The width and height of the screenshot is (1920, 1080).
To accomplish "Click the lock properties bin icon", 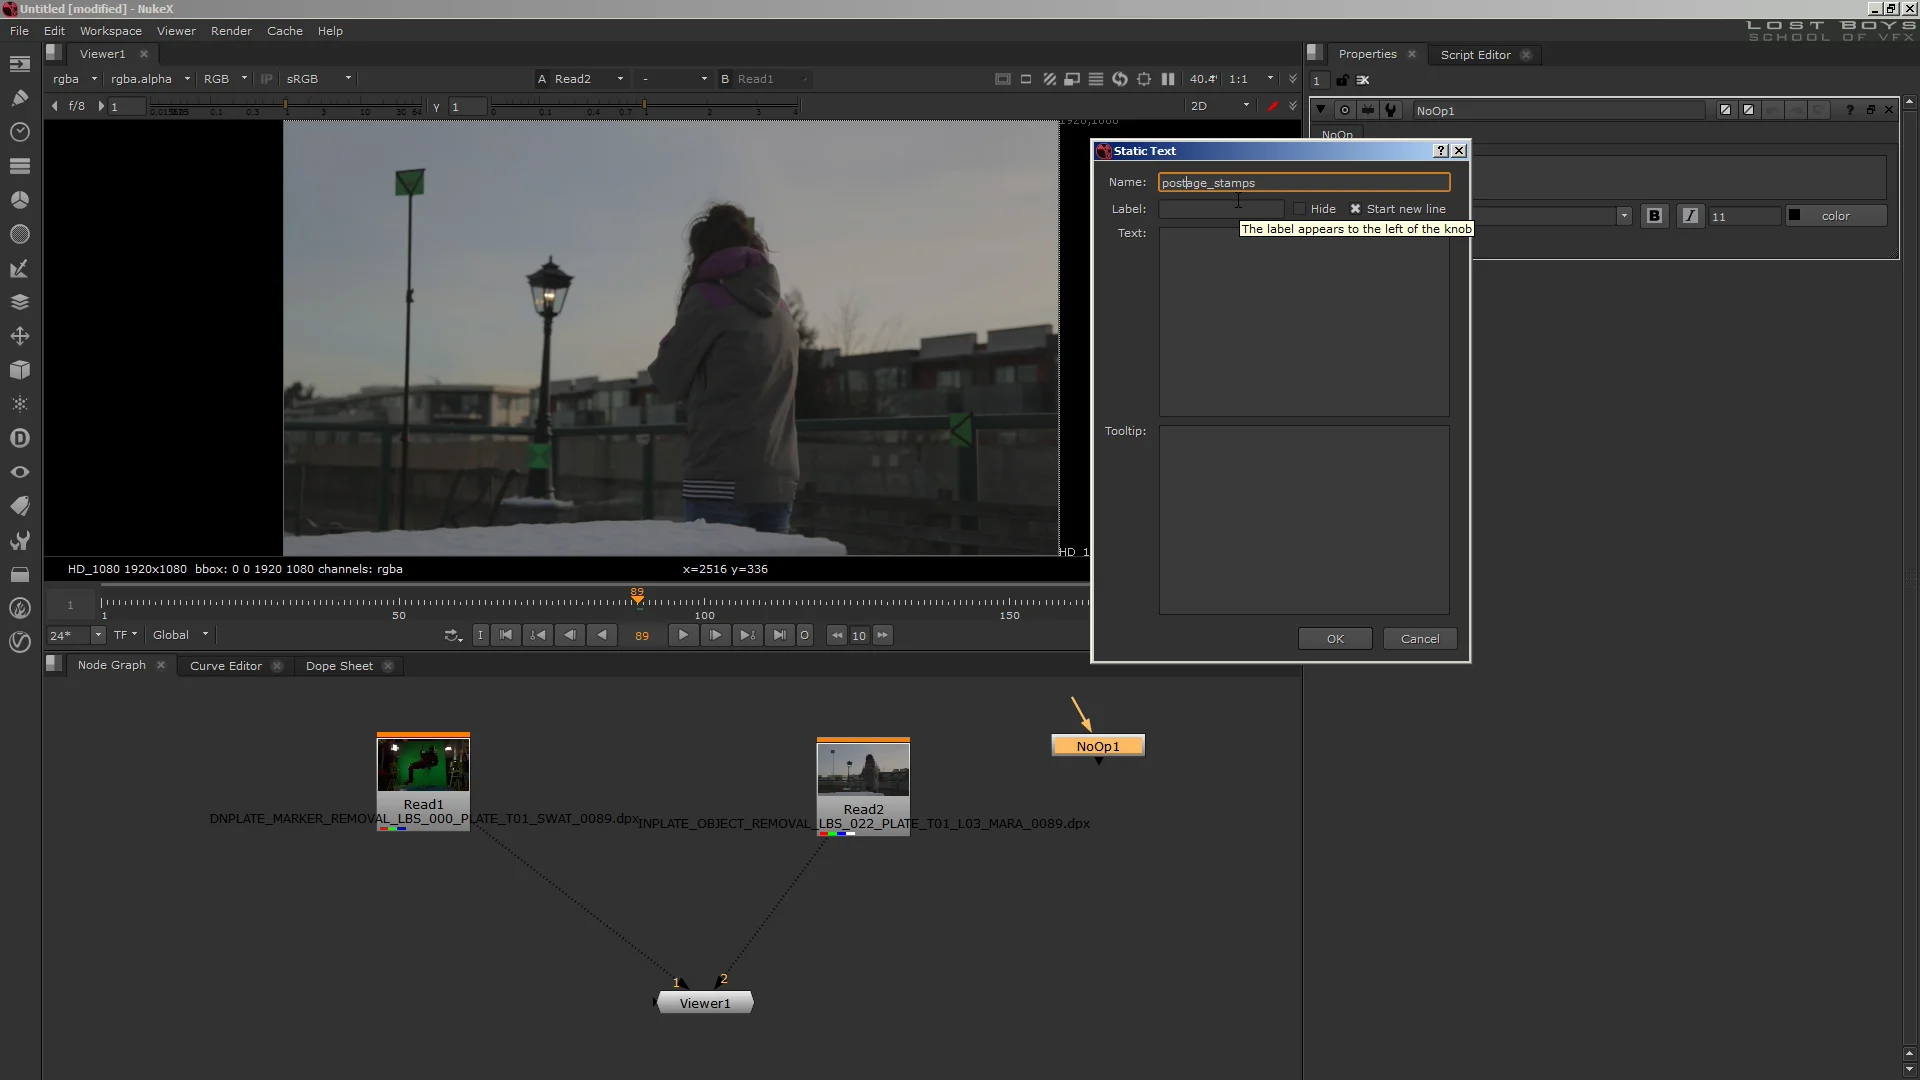I will [x=1342, y=81].
